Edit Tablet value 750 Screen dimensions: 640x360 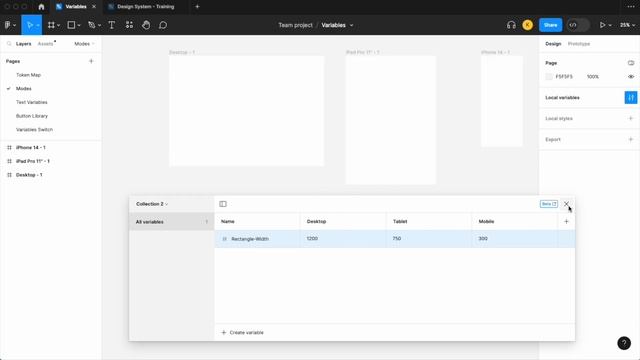point(429,239)
